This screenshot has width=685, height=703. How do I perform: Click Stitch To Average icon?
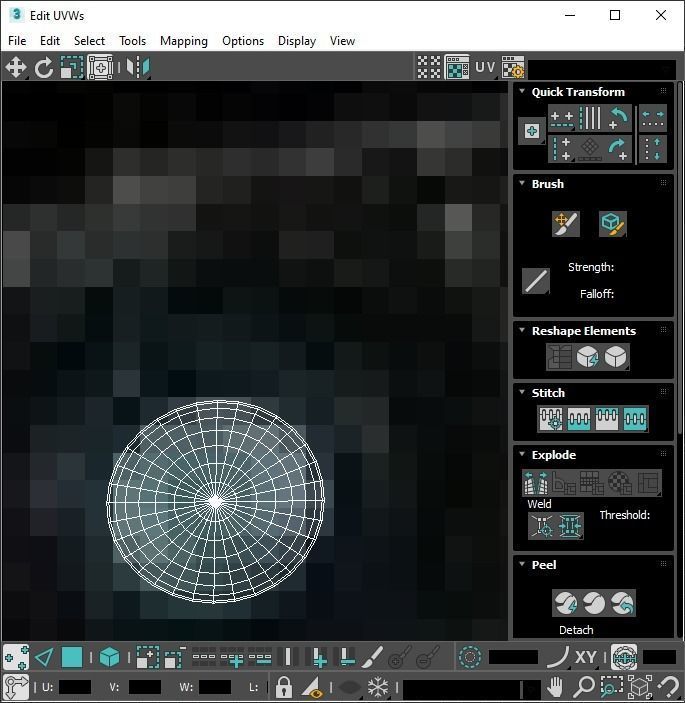[x=579, y=419]
